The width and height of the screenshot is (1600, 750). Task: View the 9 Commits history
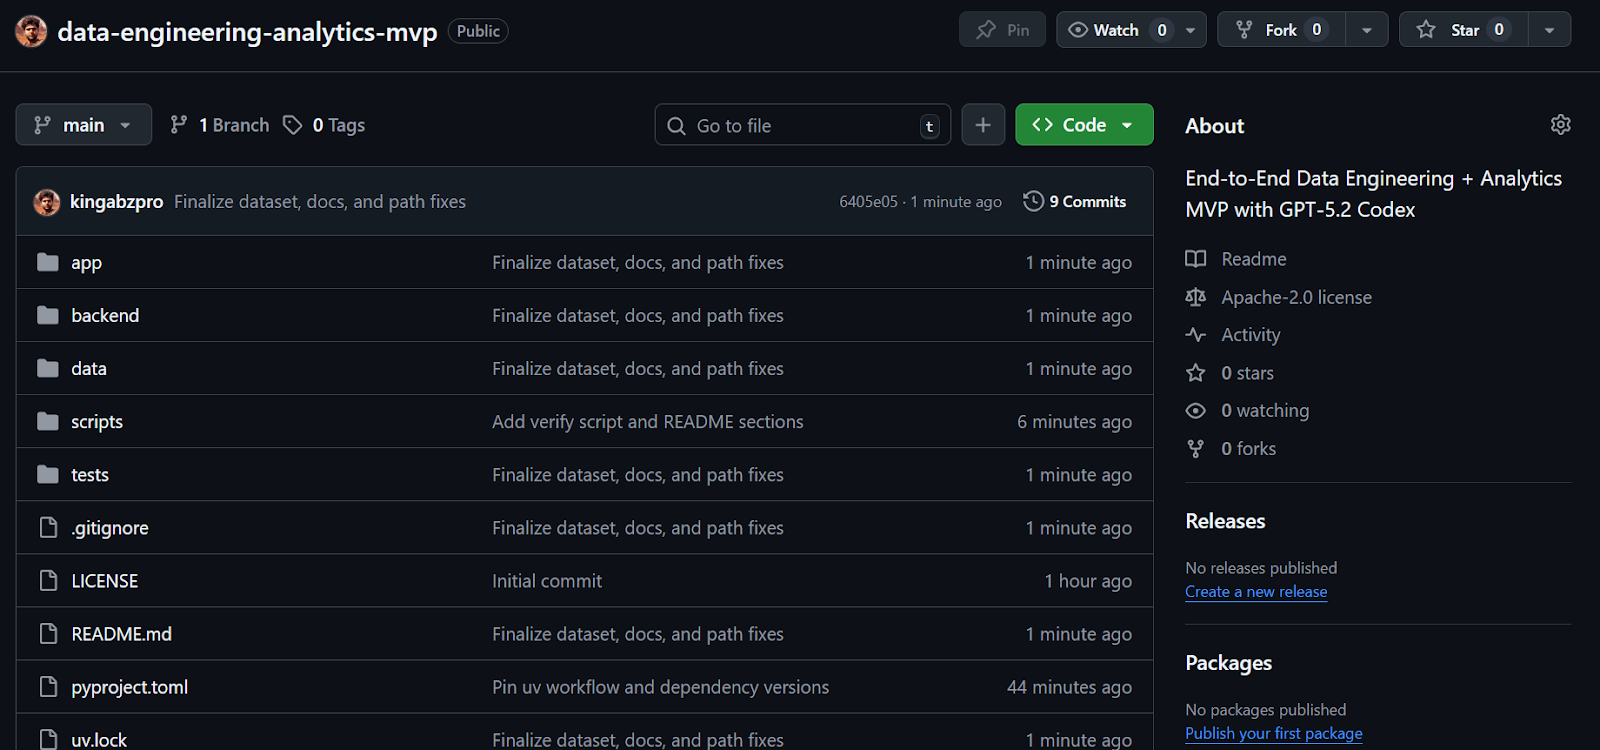pyautogui.click(x=1075, y=202)
